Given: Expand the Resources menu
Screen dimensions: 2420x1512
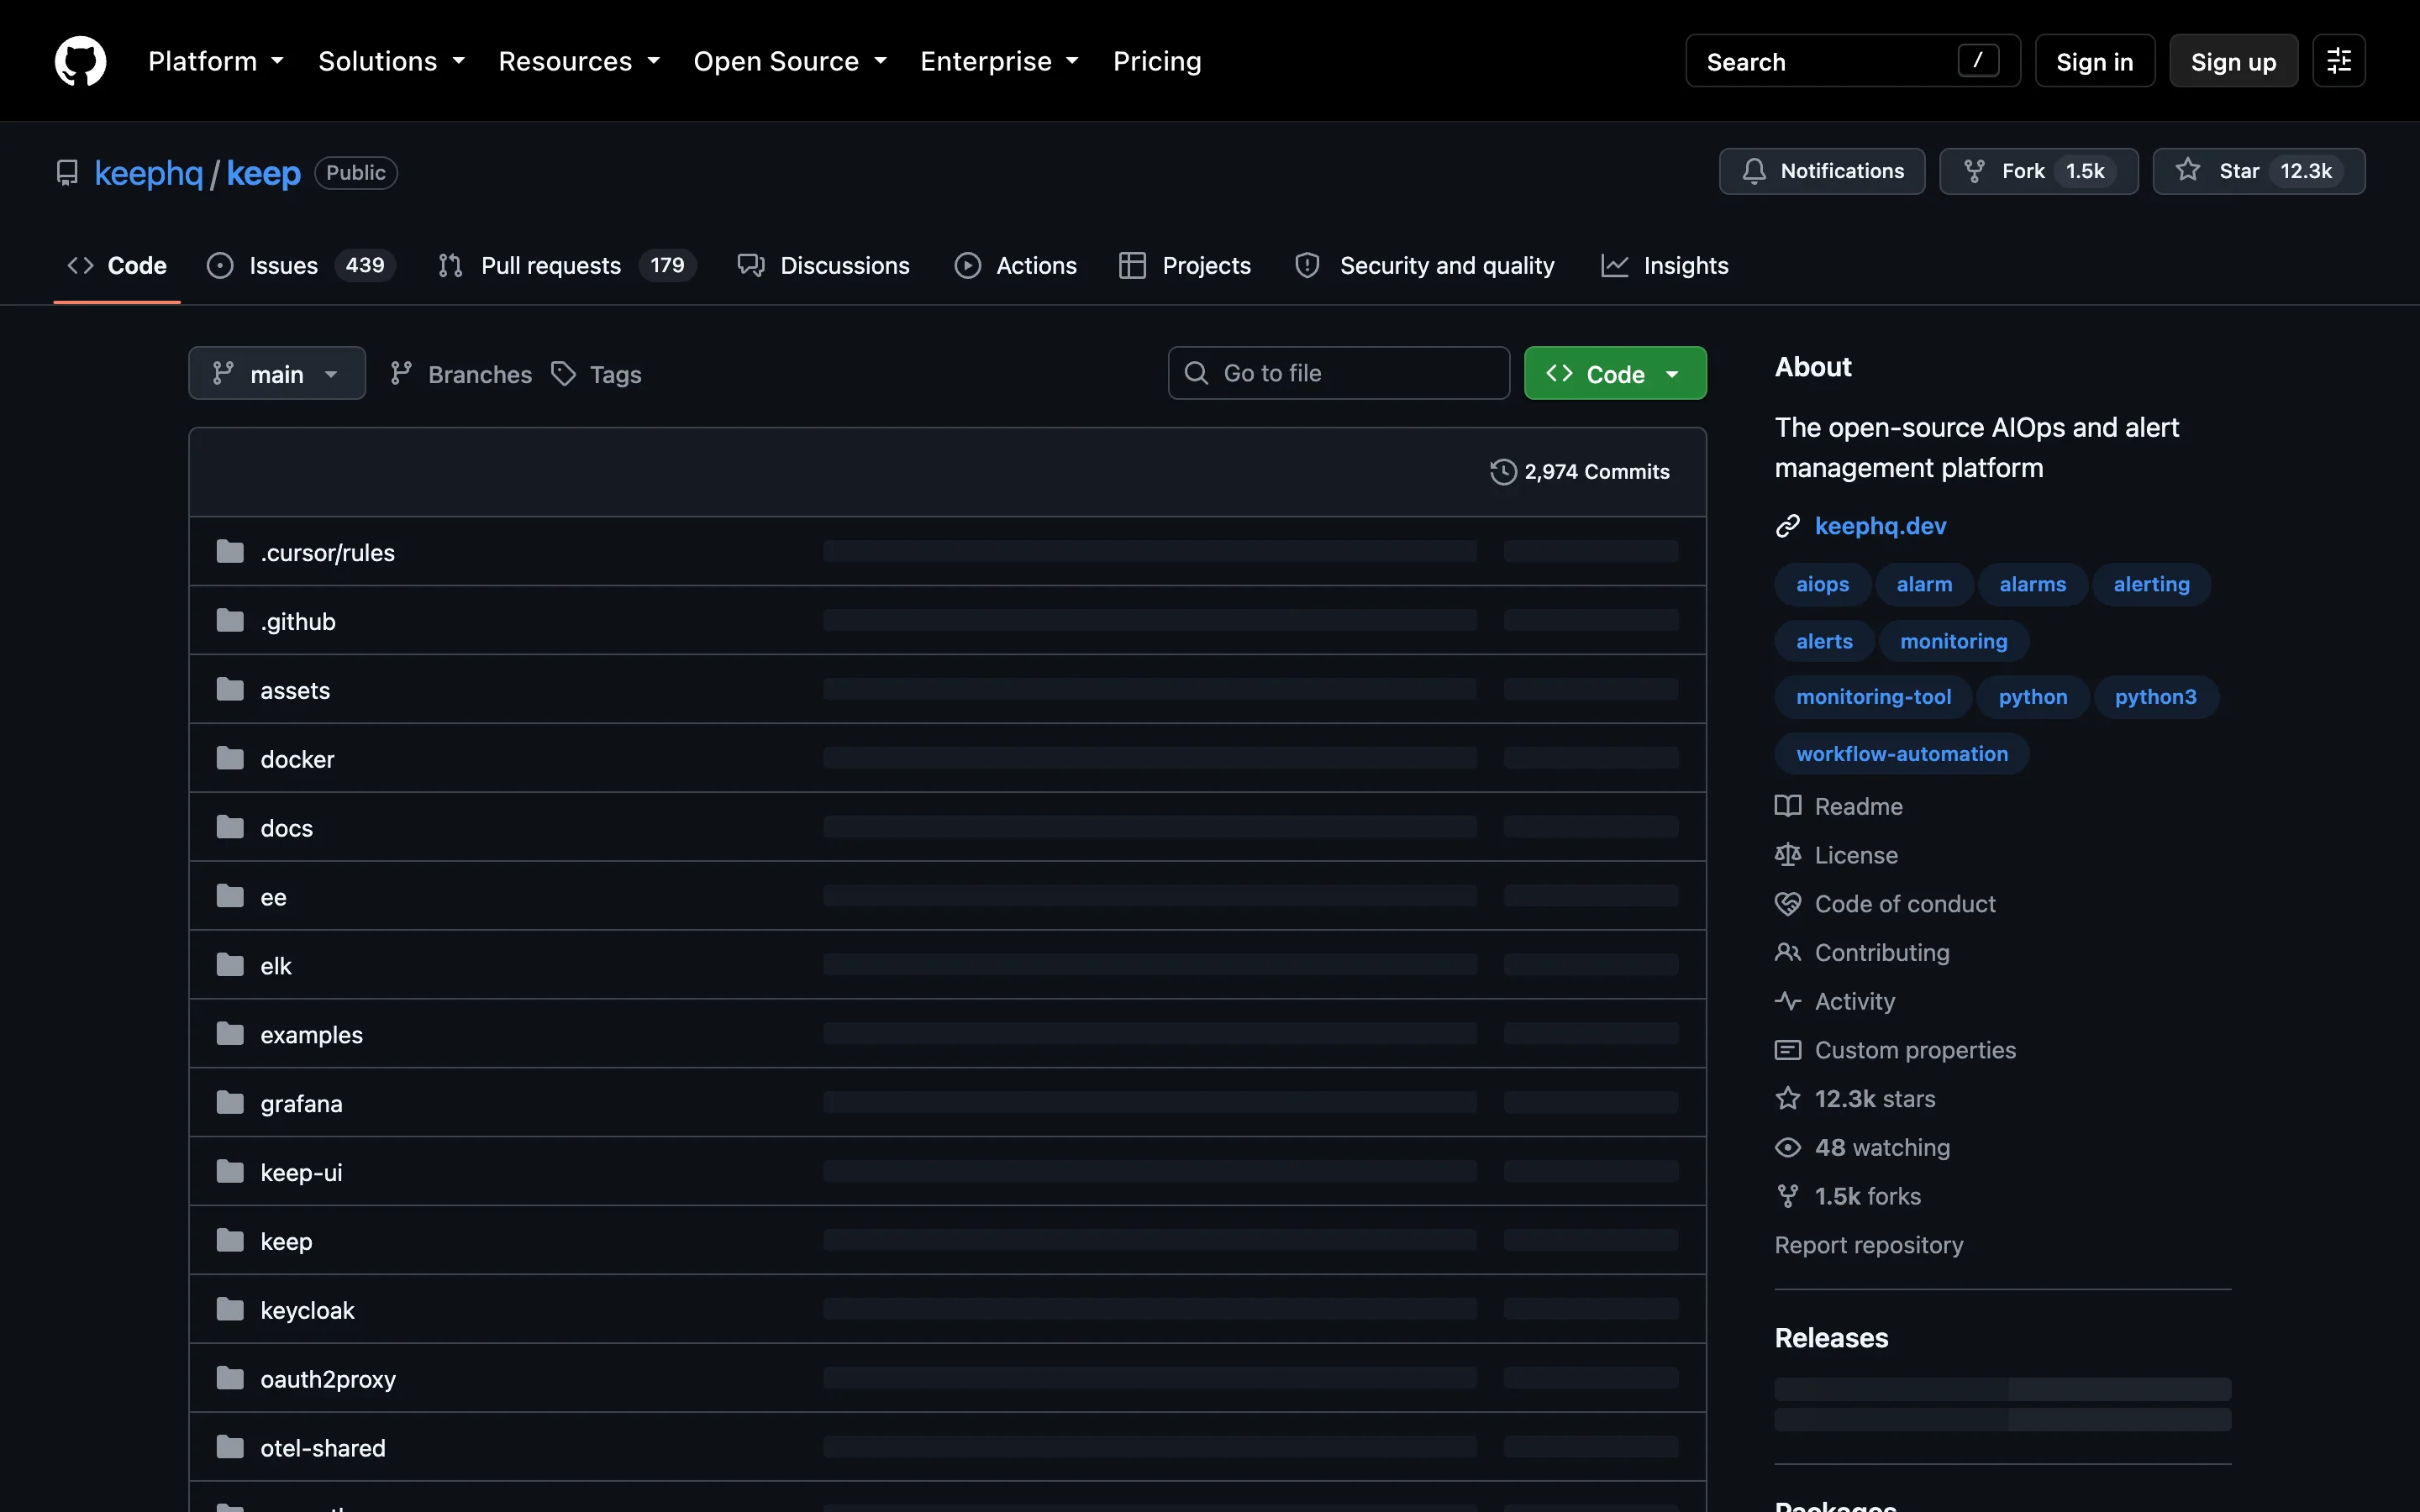Looking at the screenshot, I should click(579, 61).
